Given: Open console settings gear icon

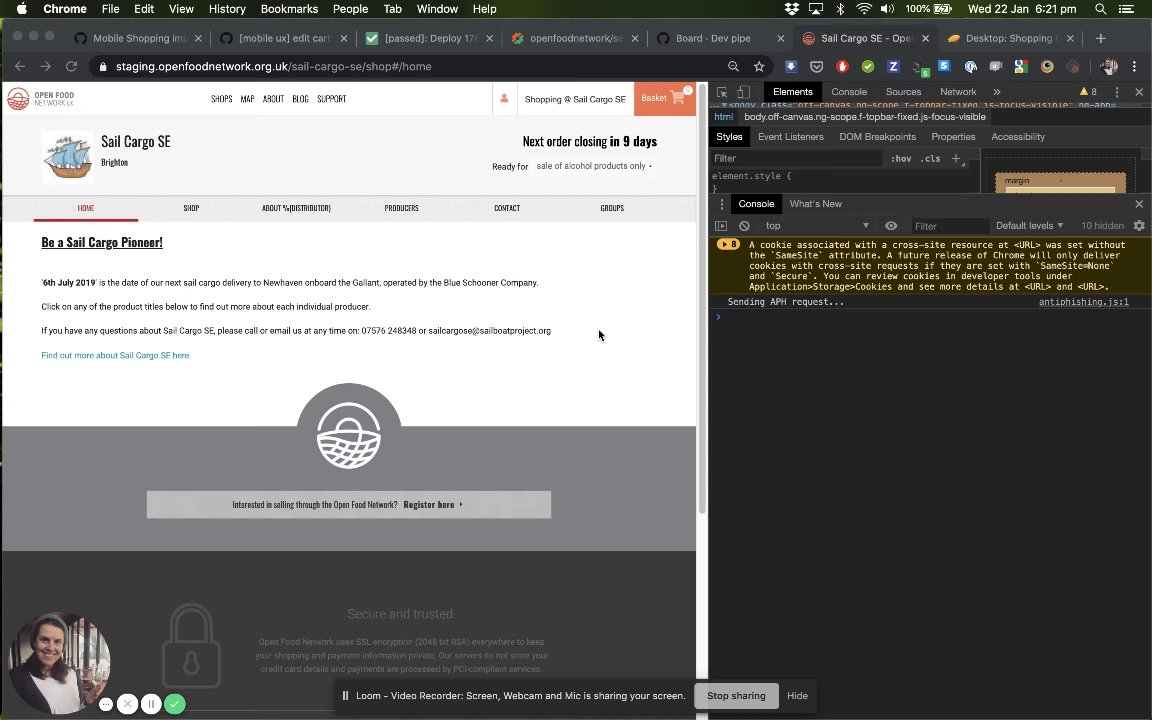Looking at the screenshot, I should [1139, 226].
